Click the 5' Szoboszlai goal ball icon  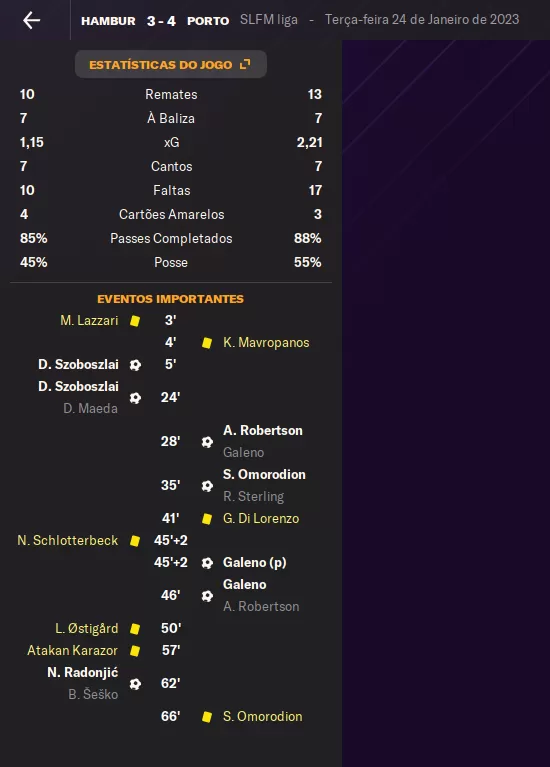coord(136,365)
